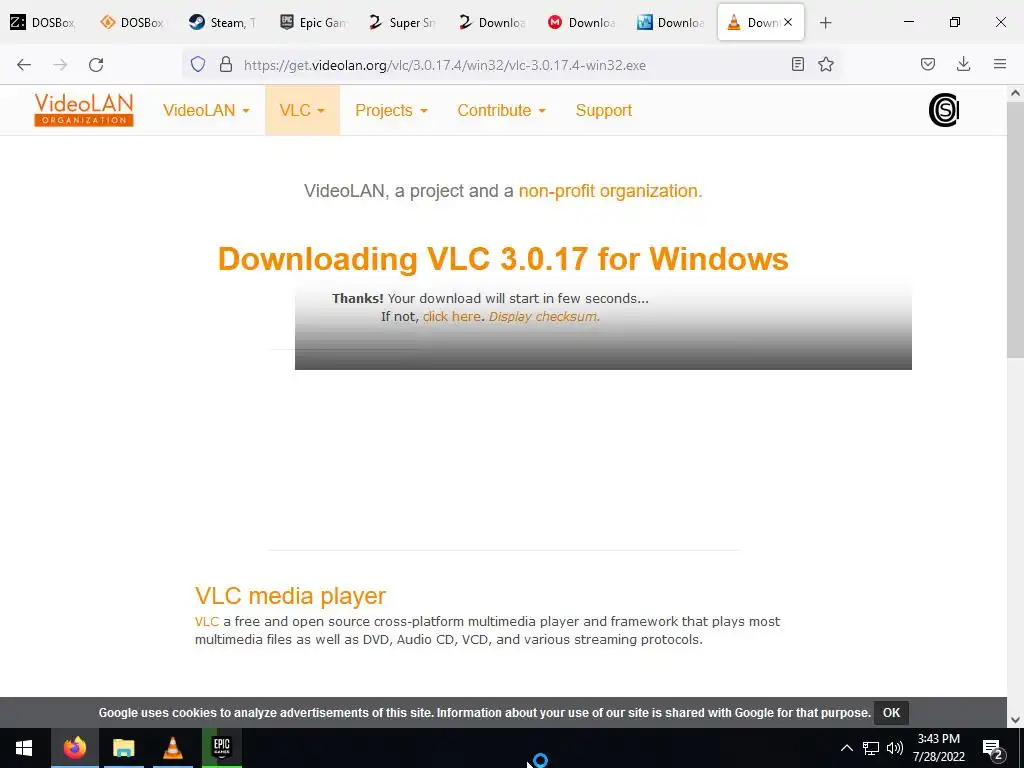
Task: Open Firefox from the taskbar
Action: click(74, 748)
